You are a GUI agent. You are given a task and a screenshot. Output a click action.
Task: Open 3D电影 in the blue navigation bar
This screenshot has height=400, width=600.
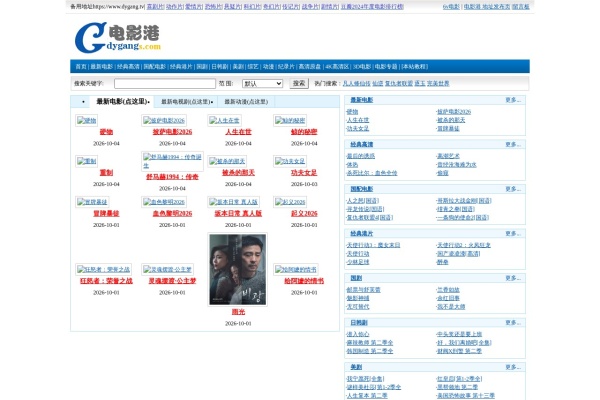point(362,67)
